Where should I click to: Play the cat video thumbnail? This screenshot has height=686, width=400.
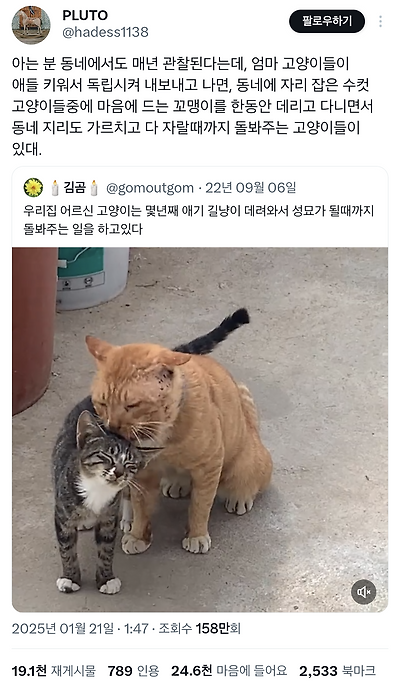(x=200, y=430)
